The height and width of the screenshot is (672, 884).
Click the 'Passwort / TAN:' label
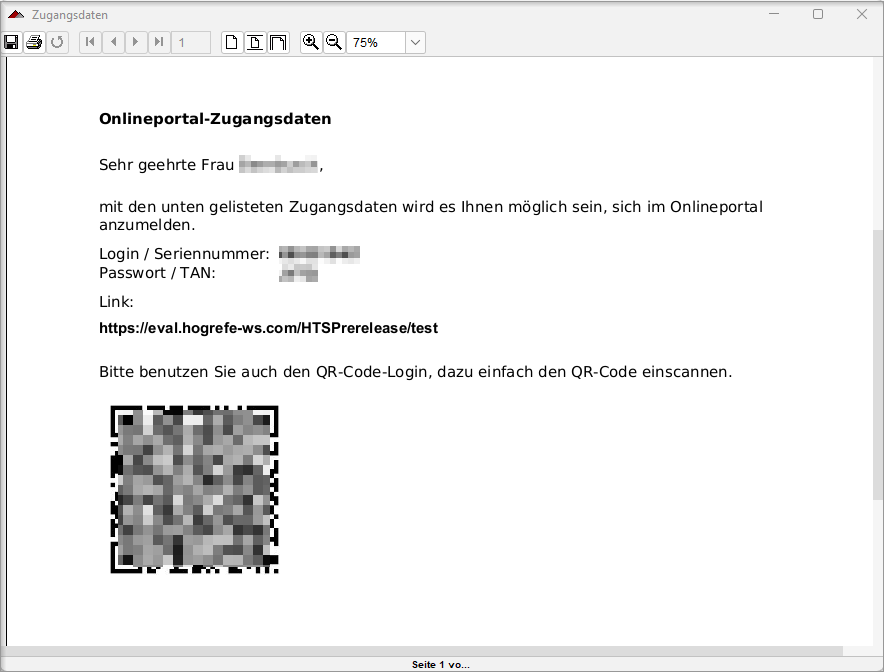157,273
